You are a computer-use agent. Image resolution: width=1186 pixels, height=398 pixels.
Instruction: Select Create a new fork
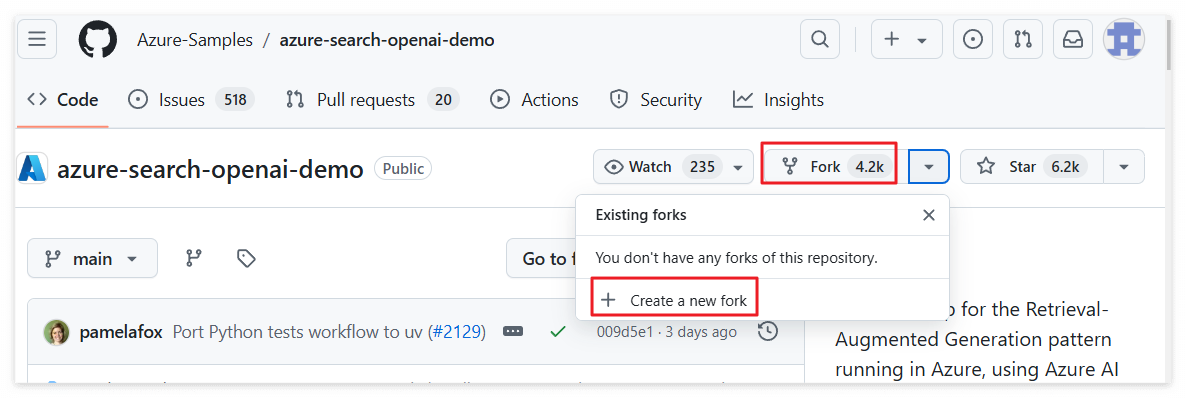click(x=675, y=300)
